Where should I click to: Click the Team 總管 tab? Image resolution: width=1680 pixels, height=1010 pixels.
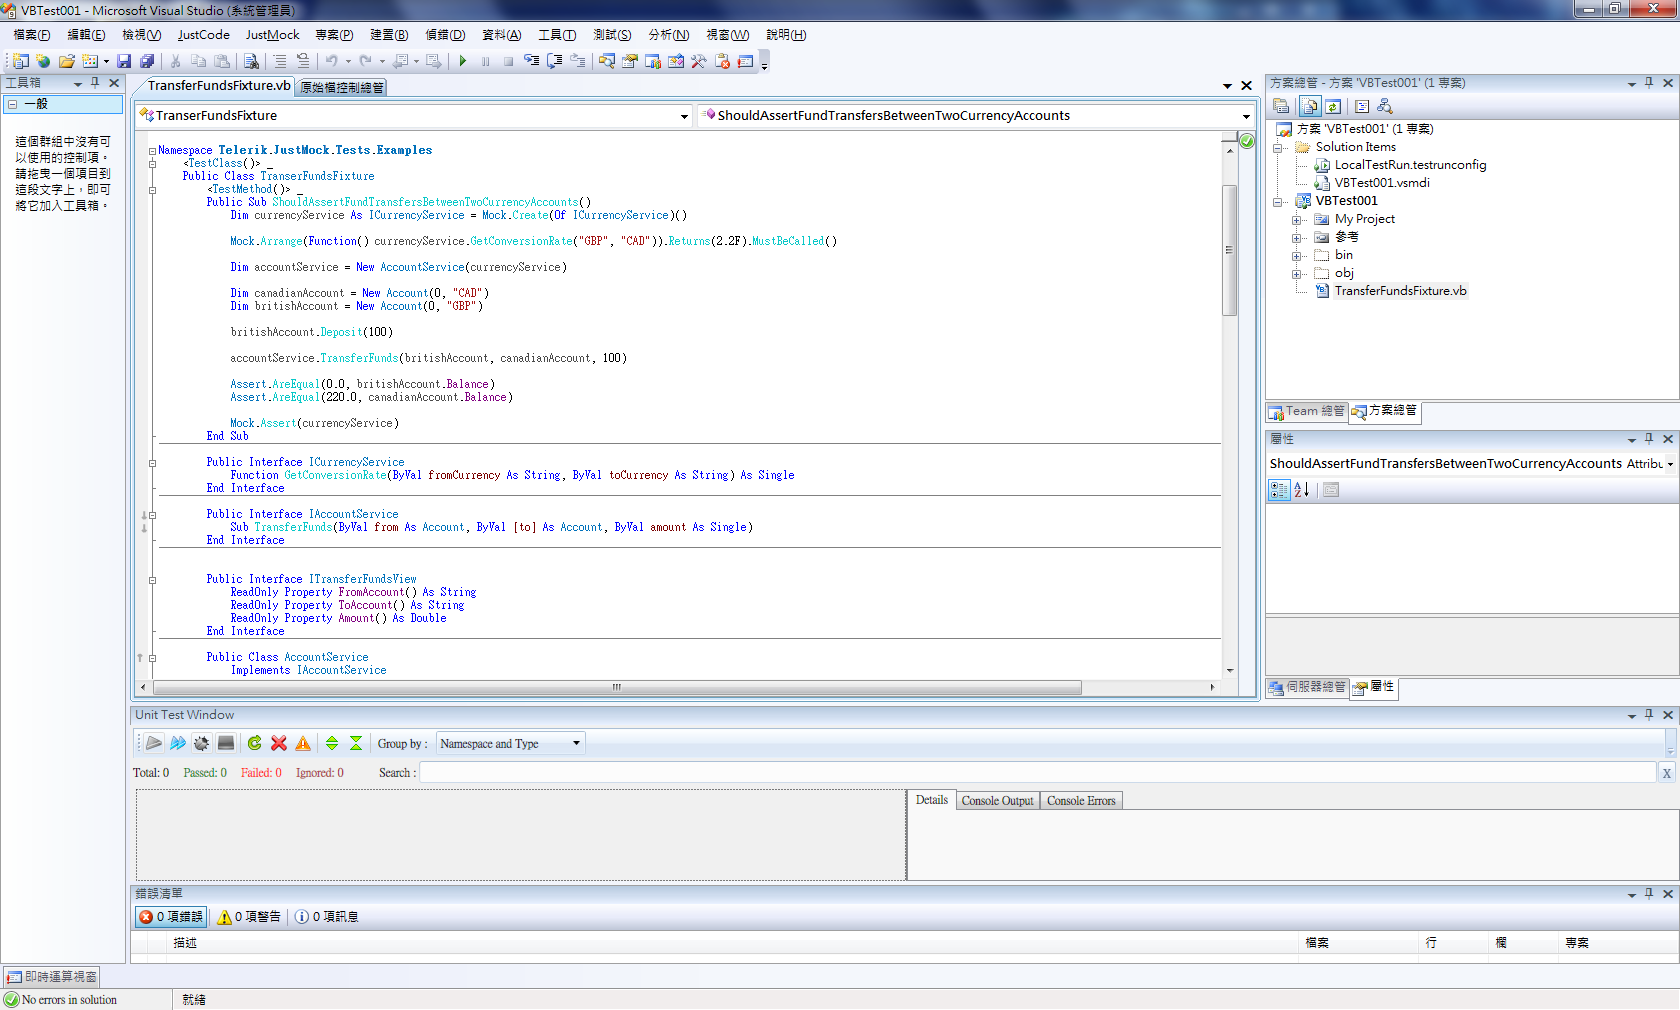[x=1307, y=411]
